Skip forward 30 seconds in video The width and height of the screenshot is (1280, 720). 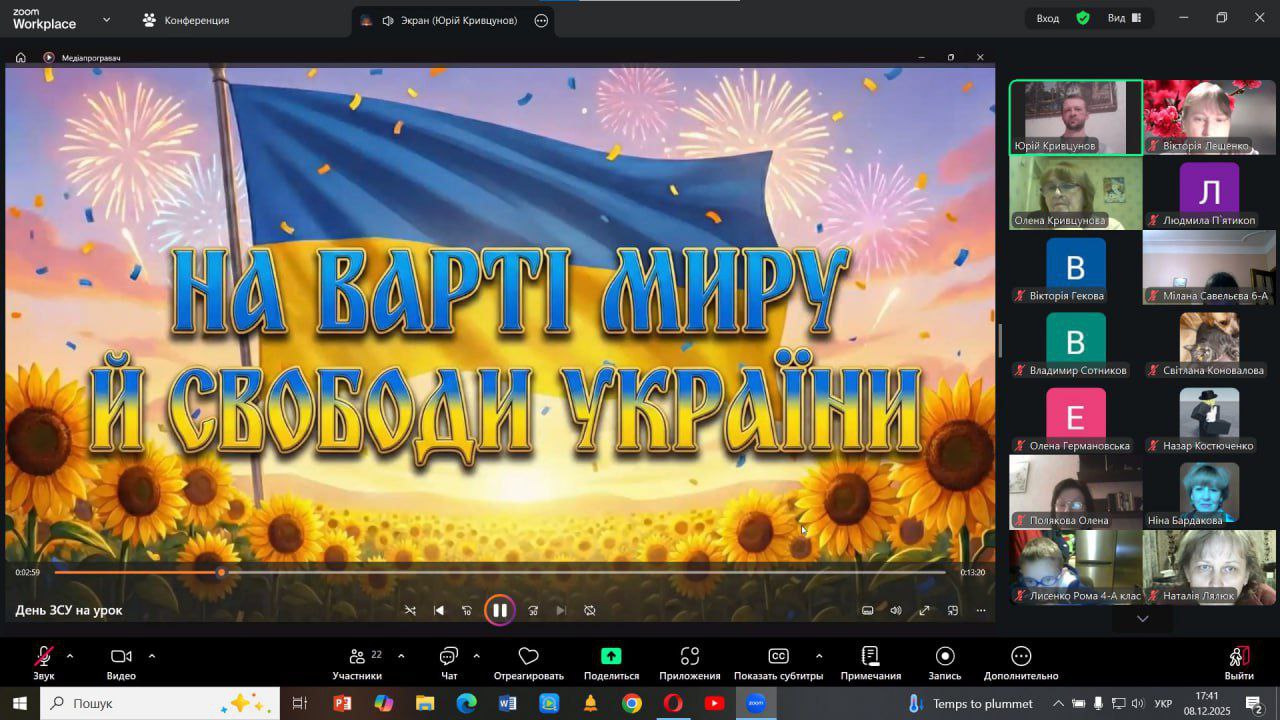pos(533,610)
